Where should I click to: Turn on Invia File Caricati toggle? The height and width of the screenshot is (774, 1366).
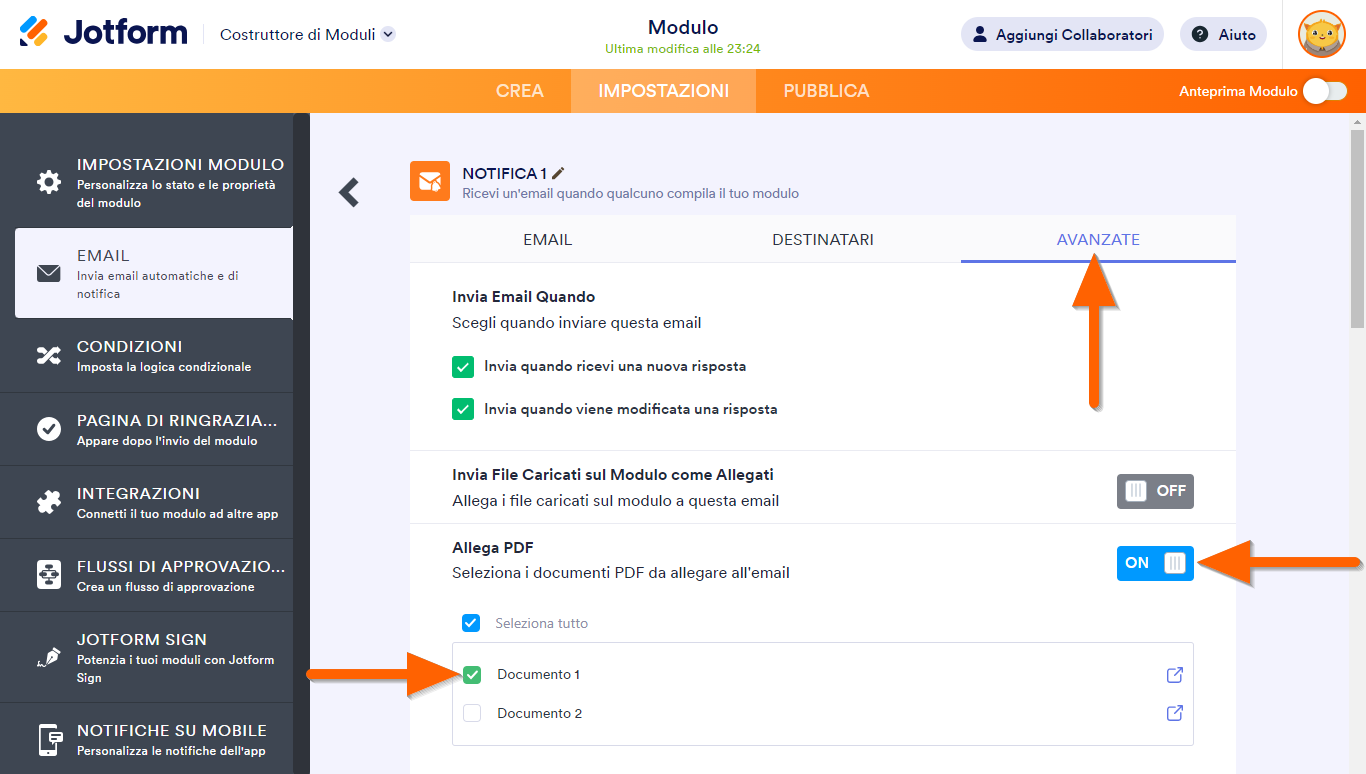1155,491
